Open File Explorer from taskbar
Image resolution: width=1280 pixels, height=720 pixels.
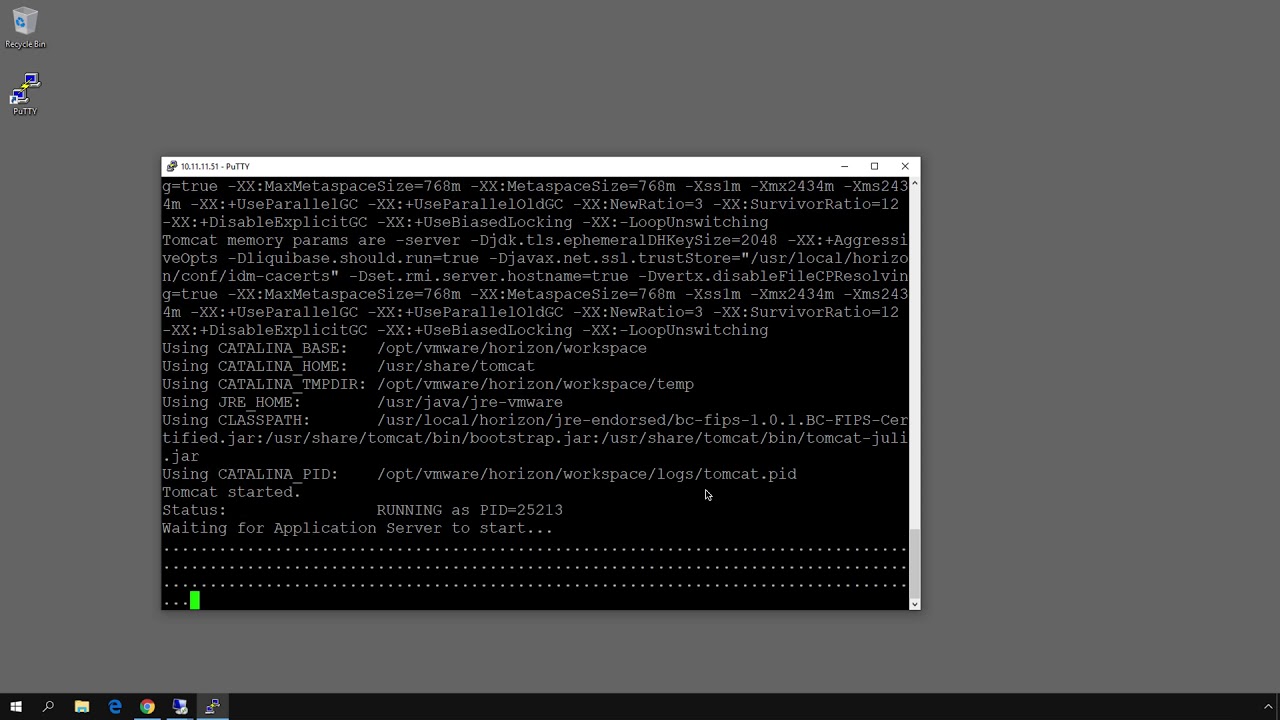point(82,707)
